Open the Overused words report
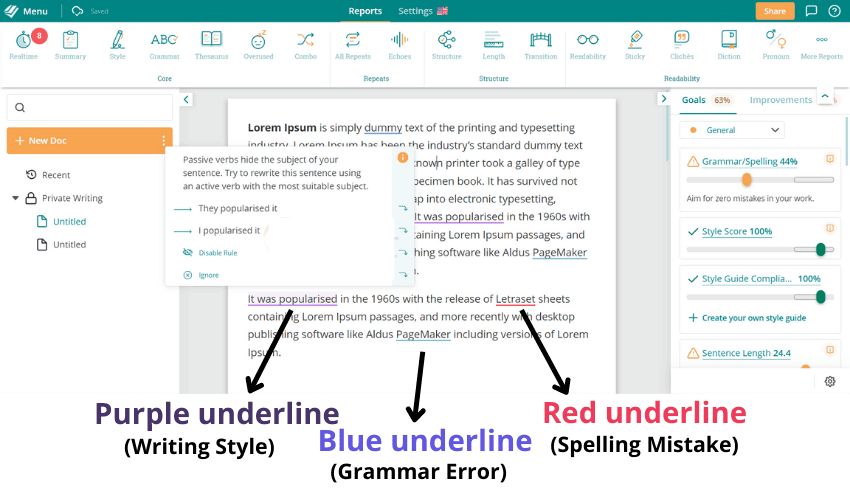 [x=258, y=42]
